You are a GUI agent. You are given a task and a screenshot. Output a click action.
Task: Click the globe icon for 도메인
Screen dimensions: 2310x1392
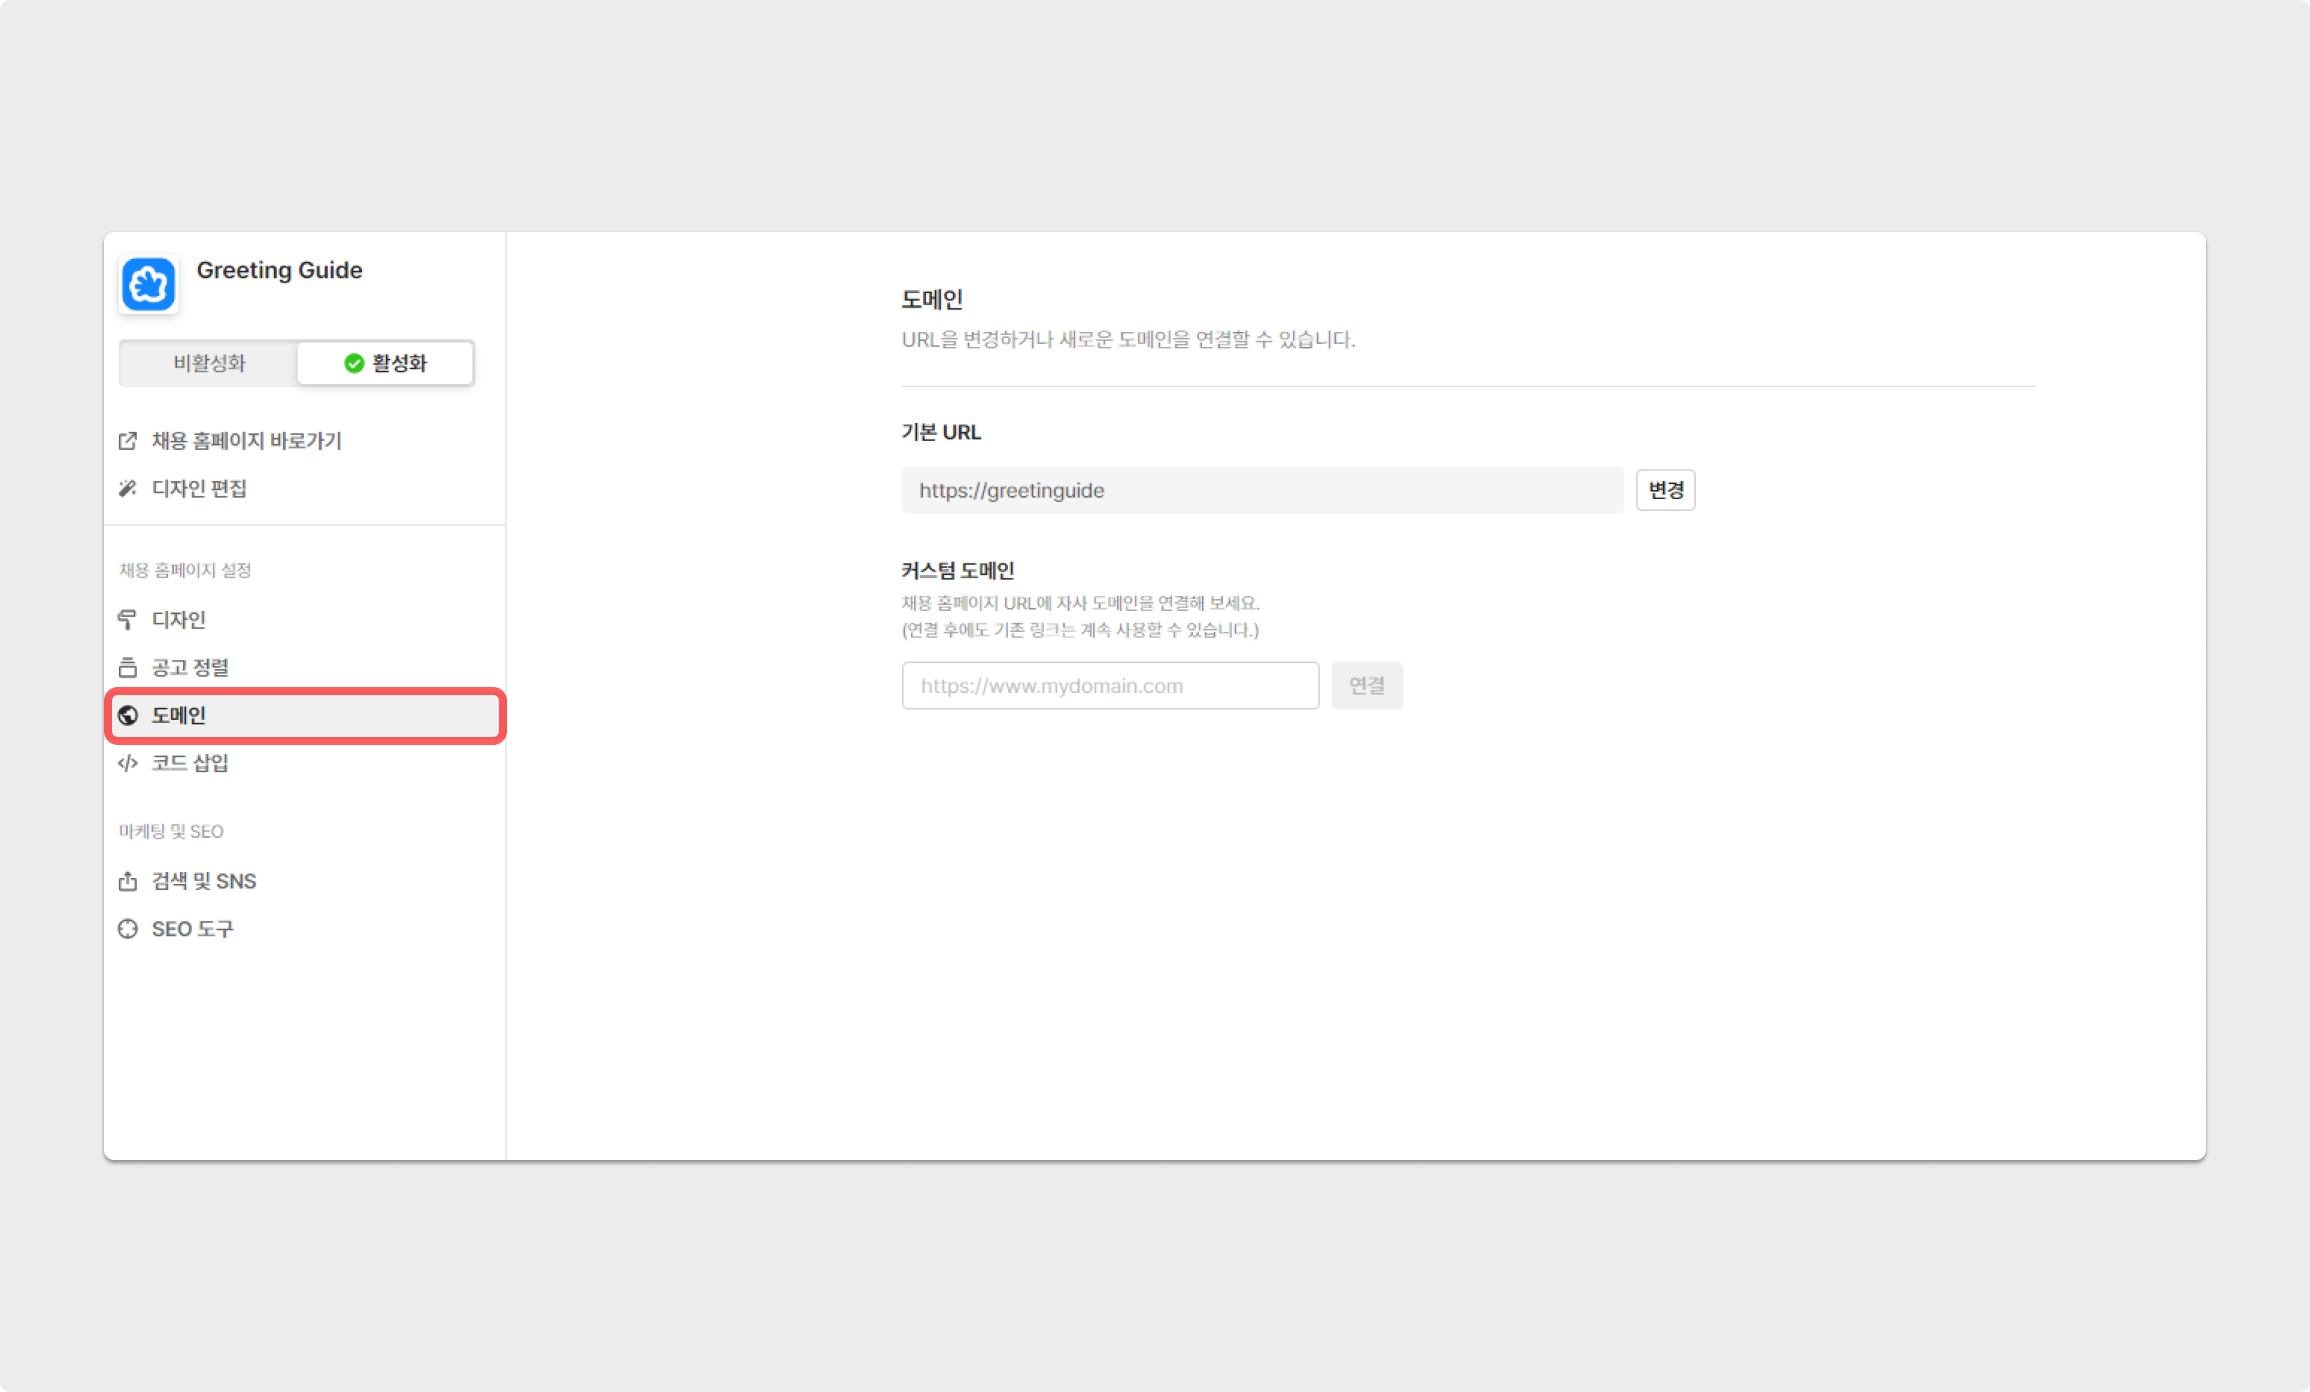click(128, 716)
